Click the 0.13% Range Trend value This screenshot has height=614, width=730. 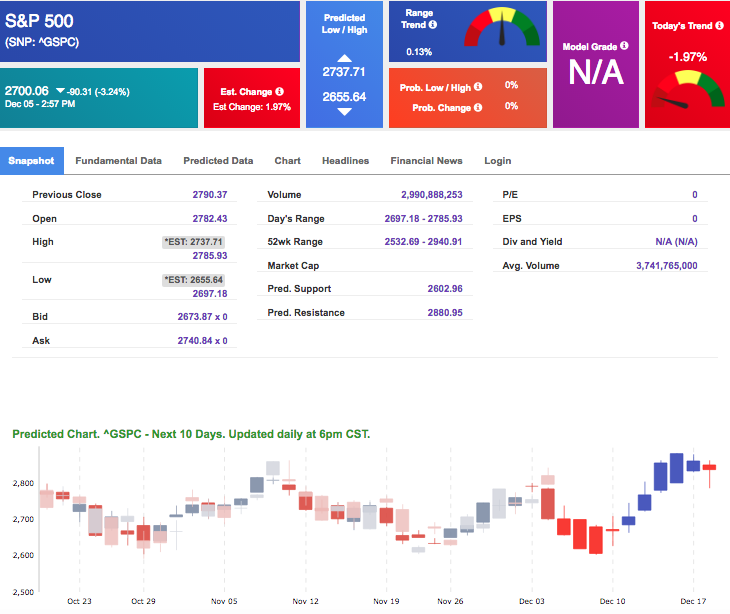click(419, 52)
